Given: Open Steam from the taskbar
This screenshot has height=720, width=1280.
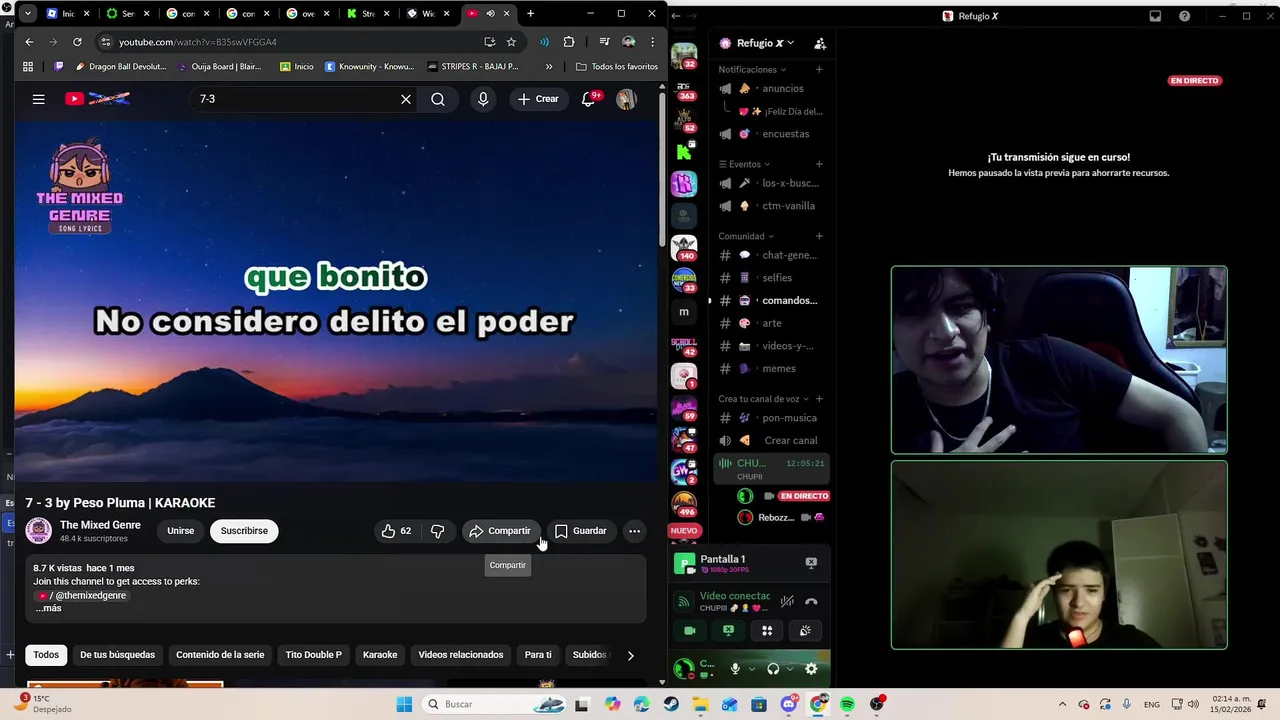Looking at the screenshot, I should [671, 704].
